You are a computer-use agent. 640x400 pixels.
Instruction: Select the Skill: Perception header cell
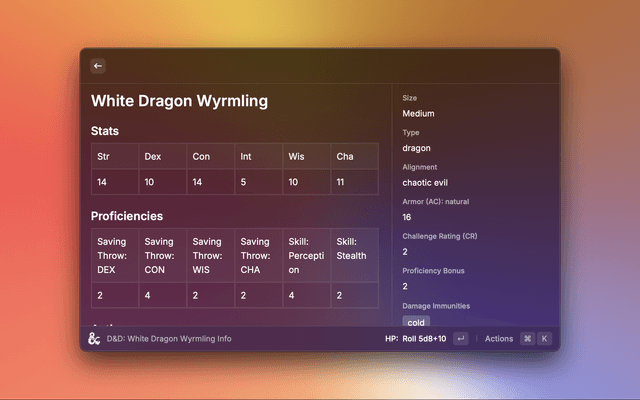pos(306,255)
